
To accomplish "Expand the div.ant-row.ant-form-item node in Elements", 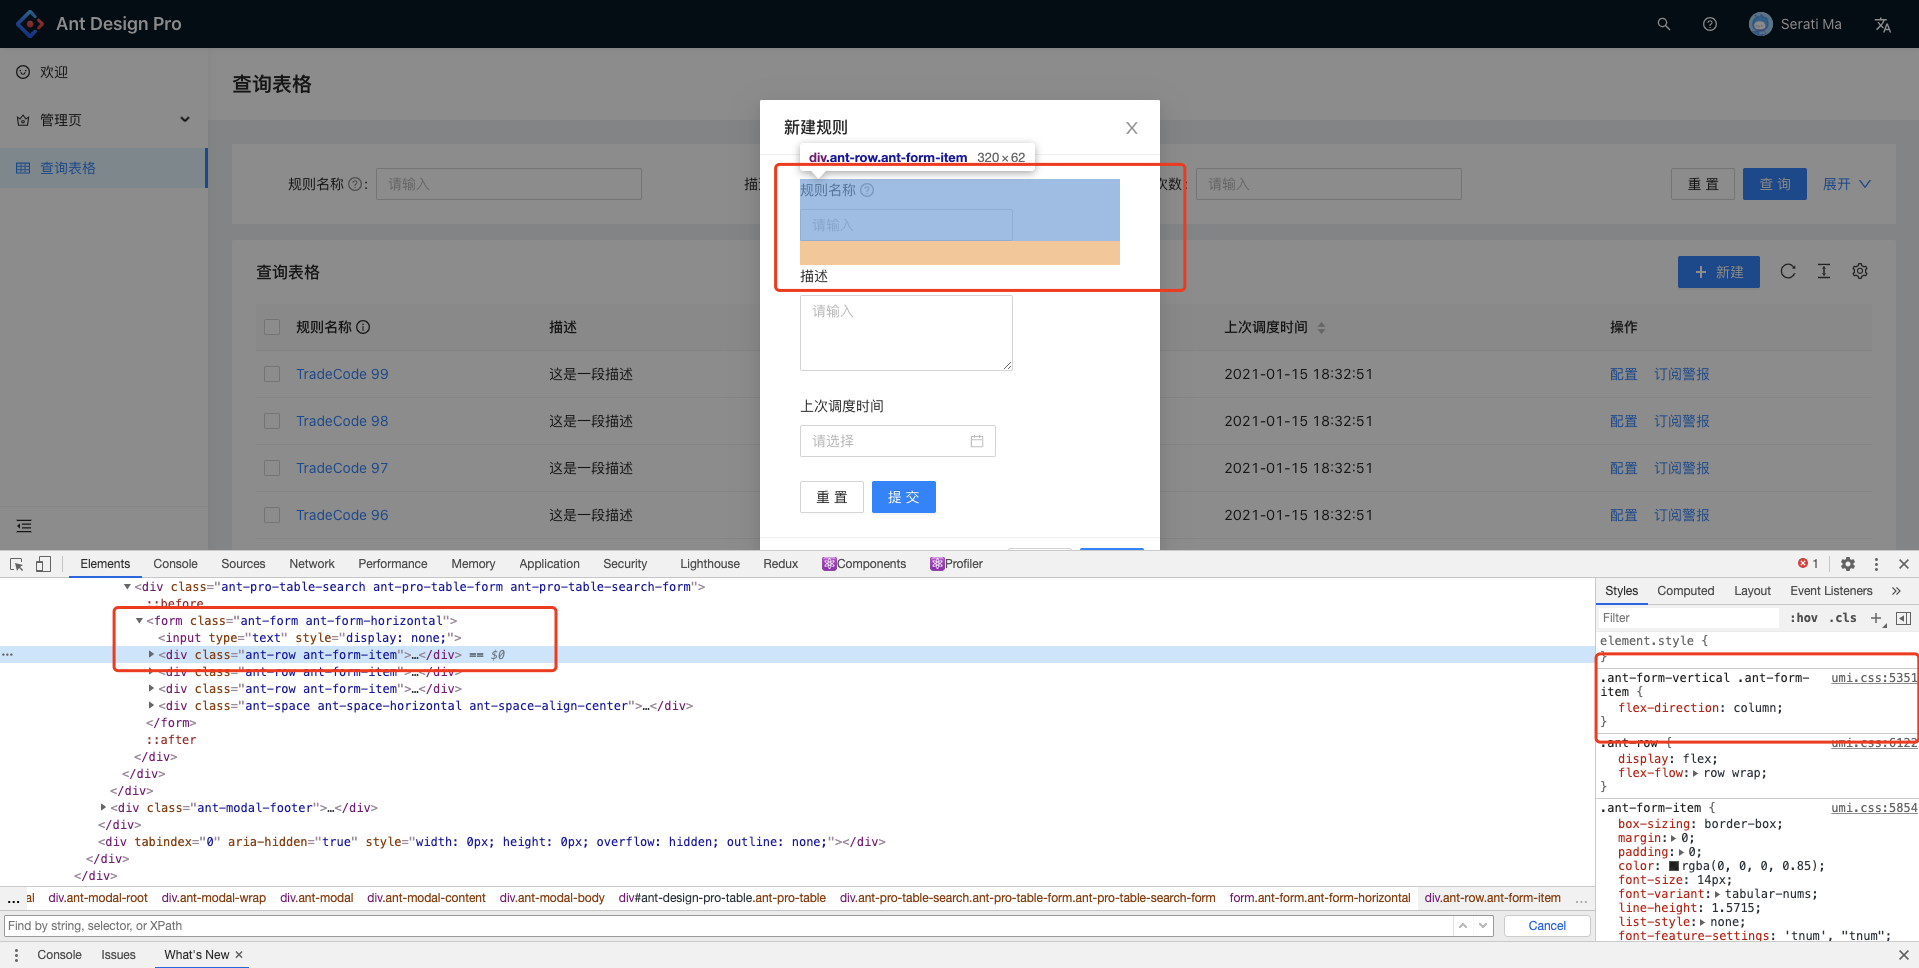I will (x=149, y=654).
